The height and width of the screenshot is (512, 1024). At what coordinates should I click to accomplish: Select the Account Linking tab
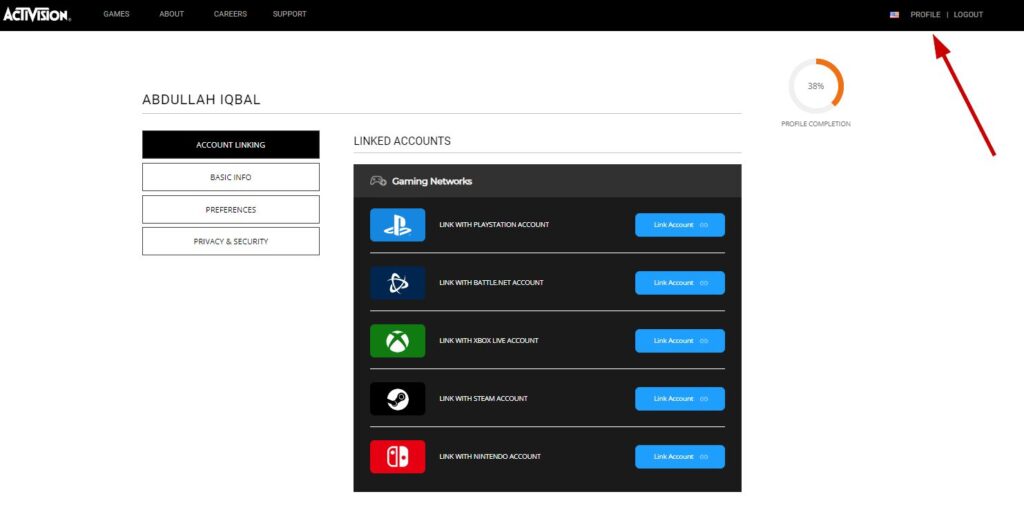[231, 145]
